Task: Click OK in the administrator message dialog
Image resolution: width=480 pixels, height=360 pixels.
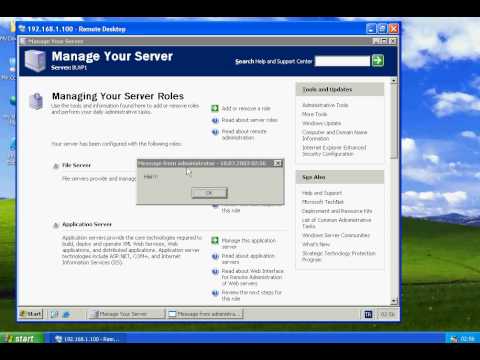Action: point(209,193)
